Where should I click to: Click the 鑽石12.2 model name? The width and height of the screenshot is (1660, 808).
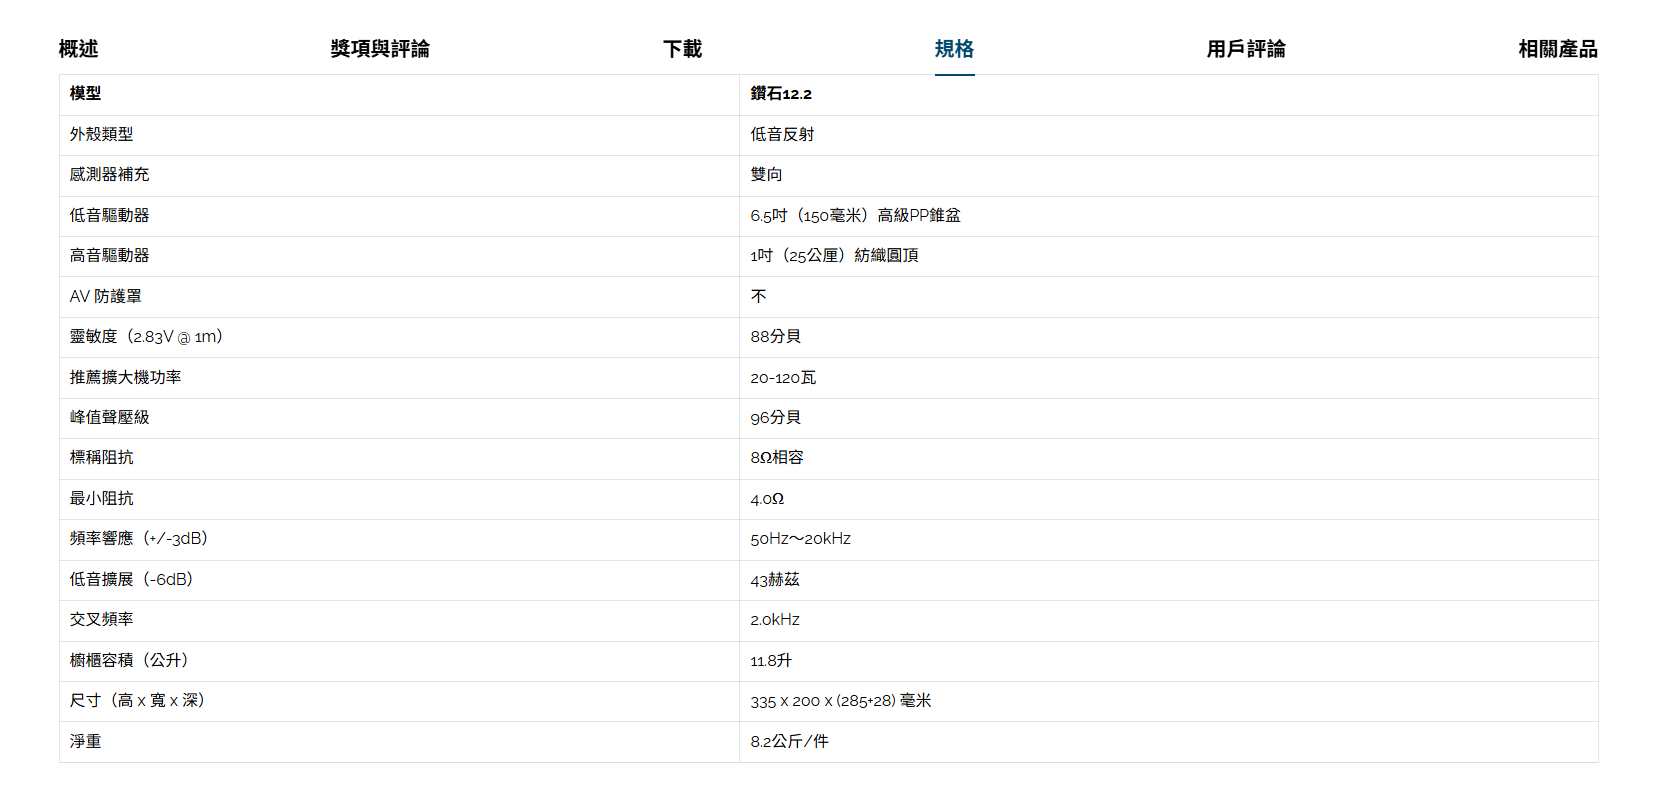(781, 93)
